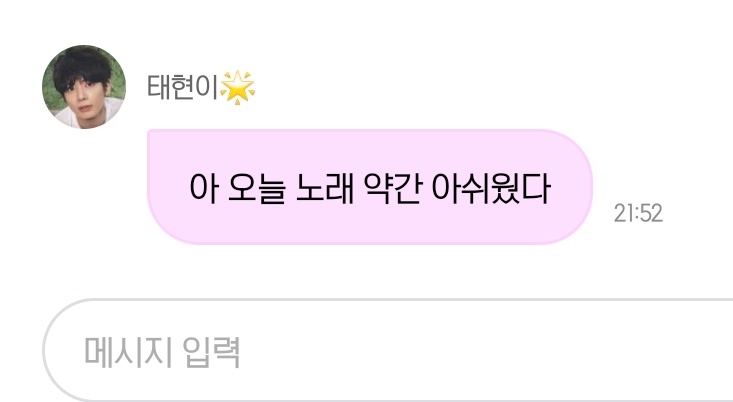The width and height of the screenshot is (733, 402).
Task: Focus the 메시지 입력 text field
Action: point(388,350)
